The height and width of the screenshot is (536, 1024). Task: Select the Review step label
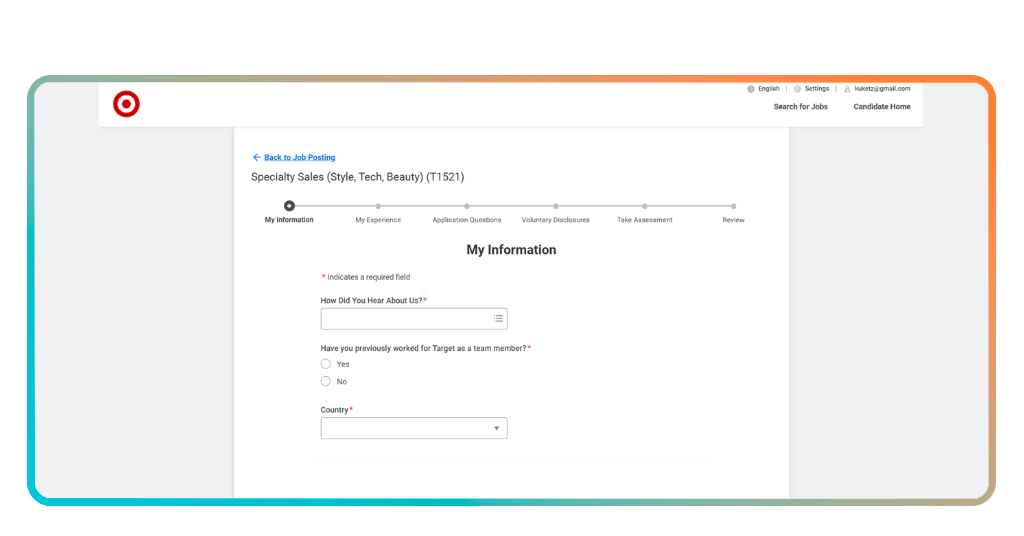pos(733,220)
